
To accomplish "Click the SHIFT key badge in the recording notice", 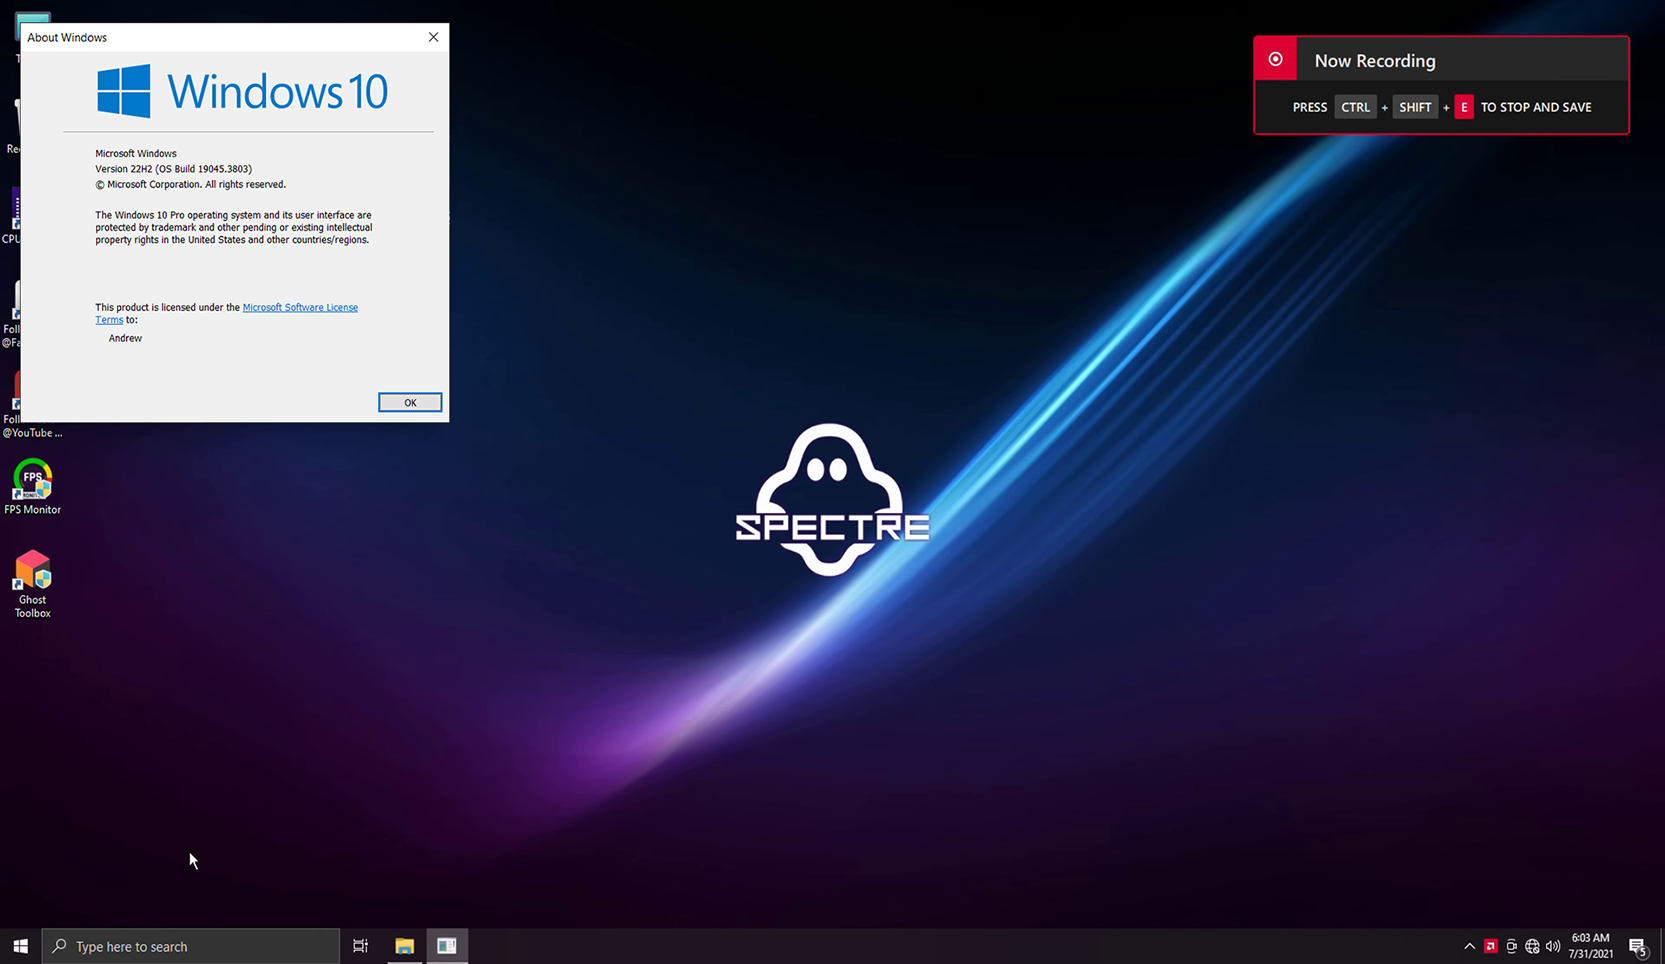I will [x=1415, y=107].
